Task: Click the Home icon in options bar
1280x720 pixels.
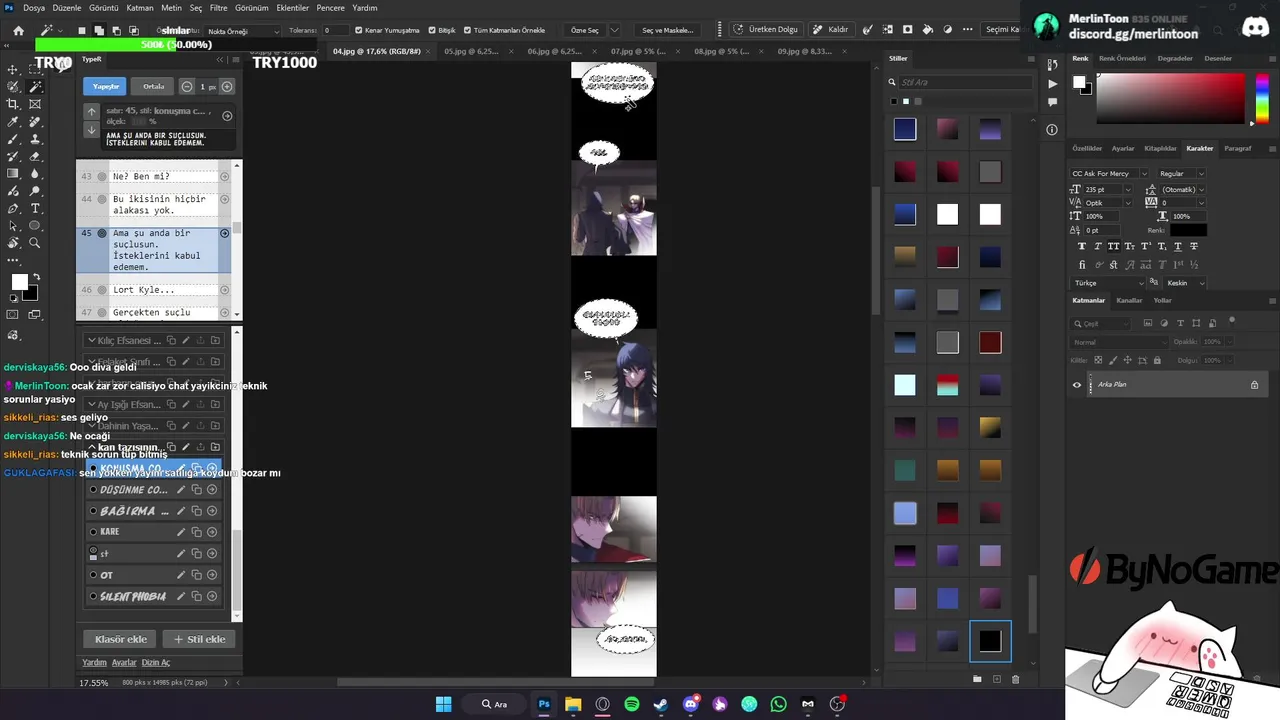Action: [18, 30]
